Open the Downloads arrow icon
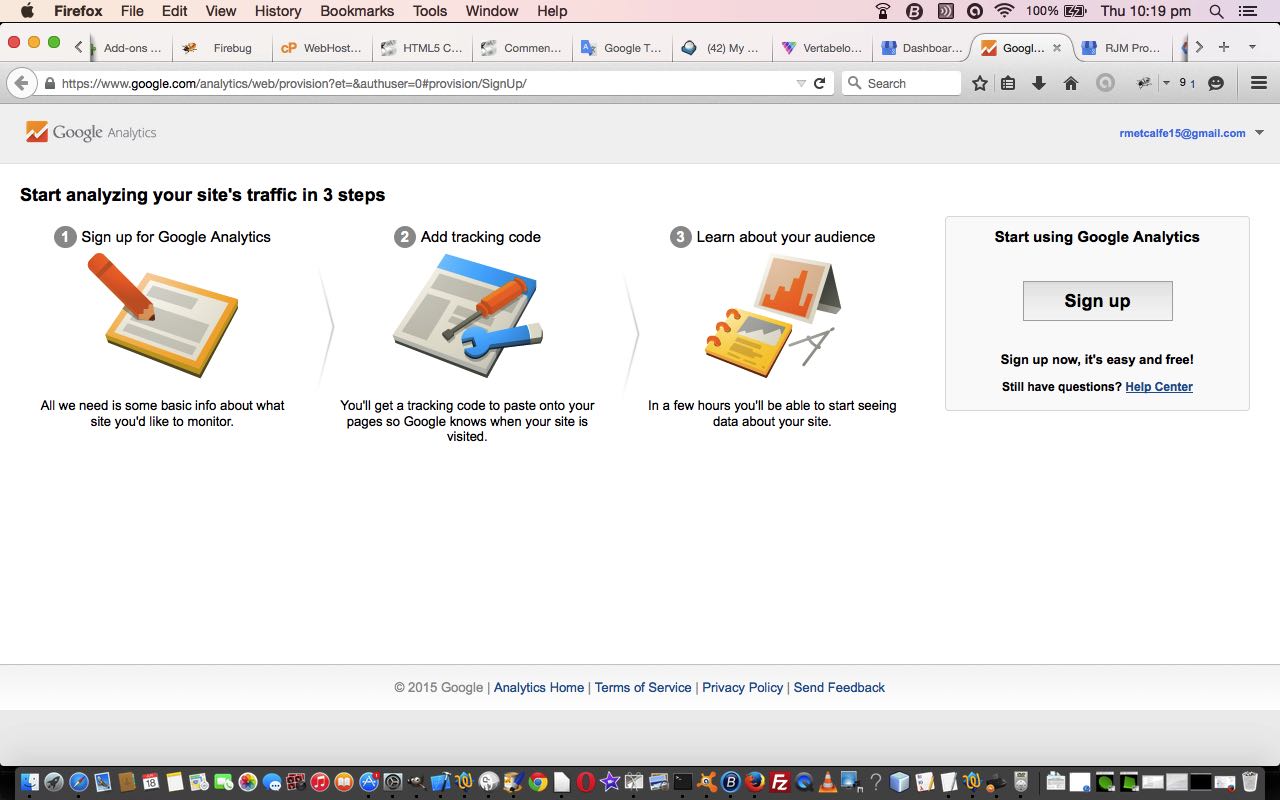 pos(1039,83)
